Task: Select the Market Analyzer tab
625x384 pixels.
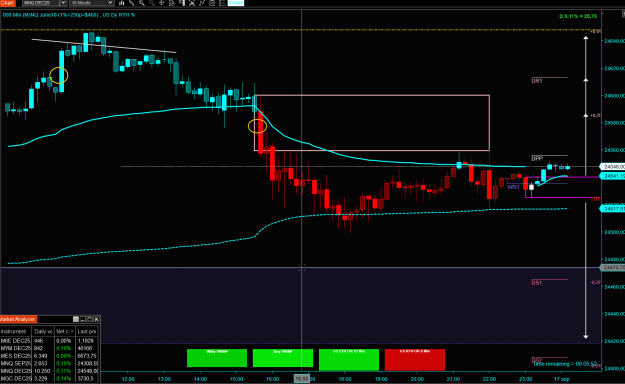Action: point(18,319)
